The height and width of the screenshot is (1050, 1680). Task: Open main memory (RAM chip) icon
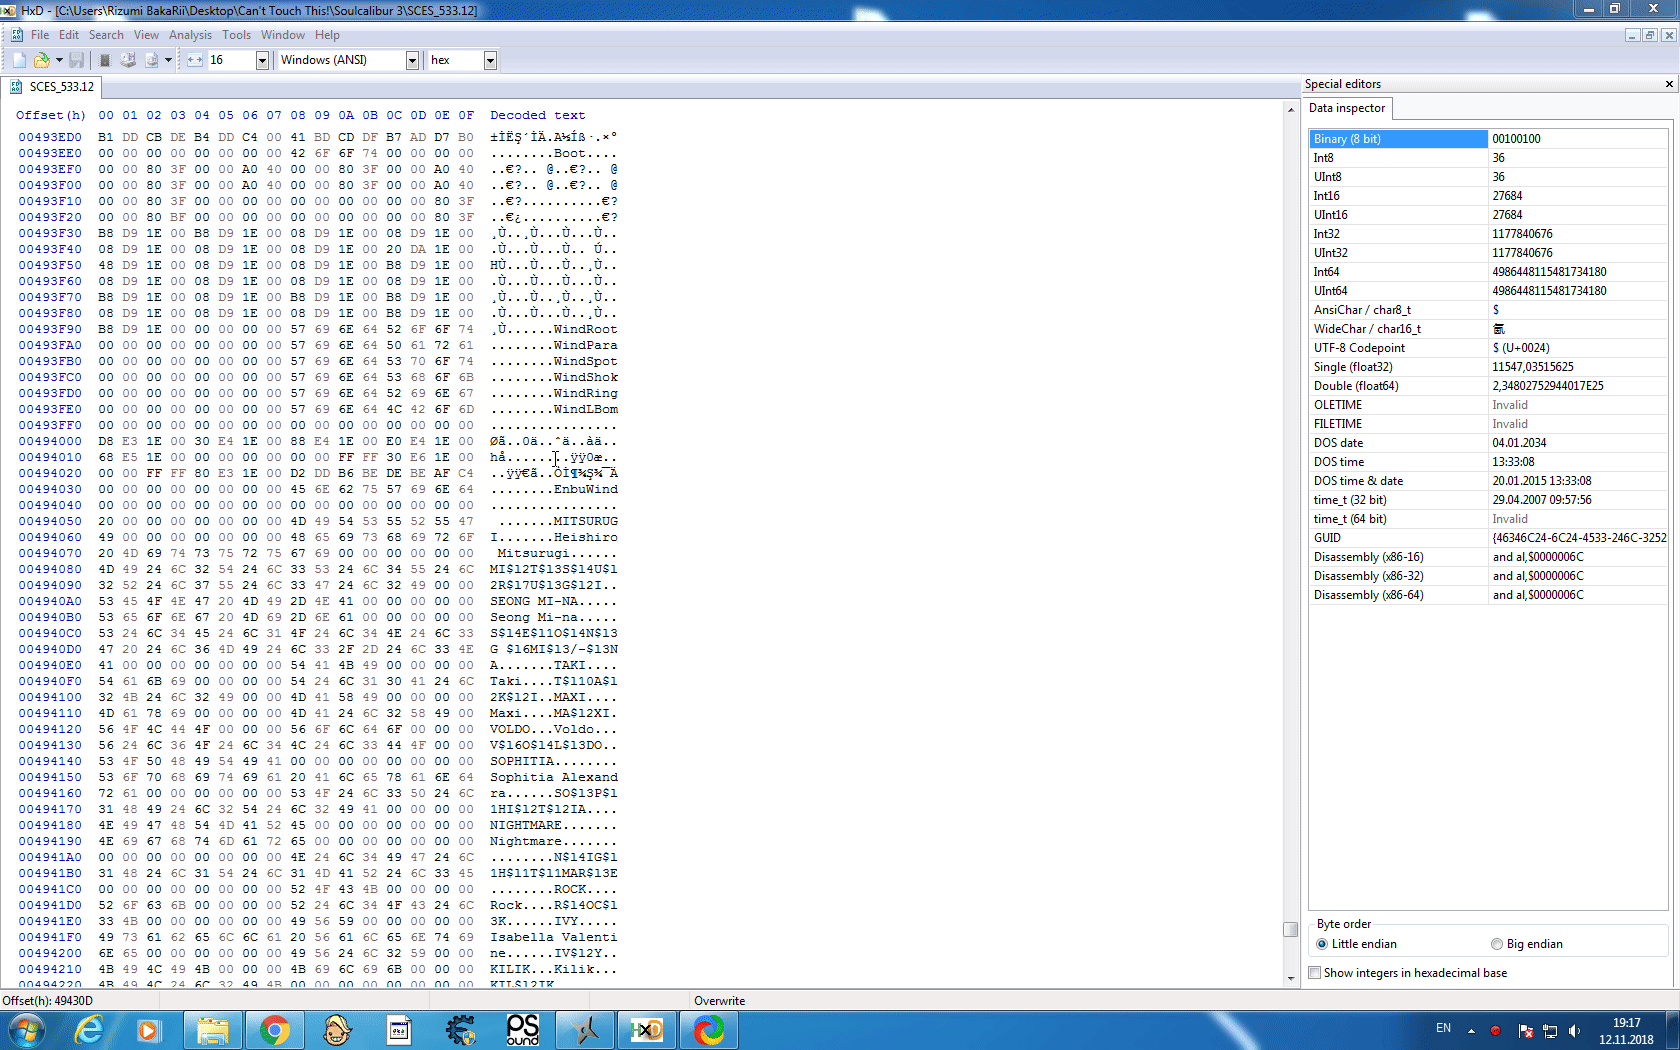click(104, 60)
